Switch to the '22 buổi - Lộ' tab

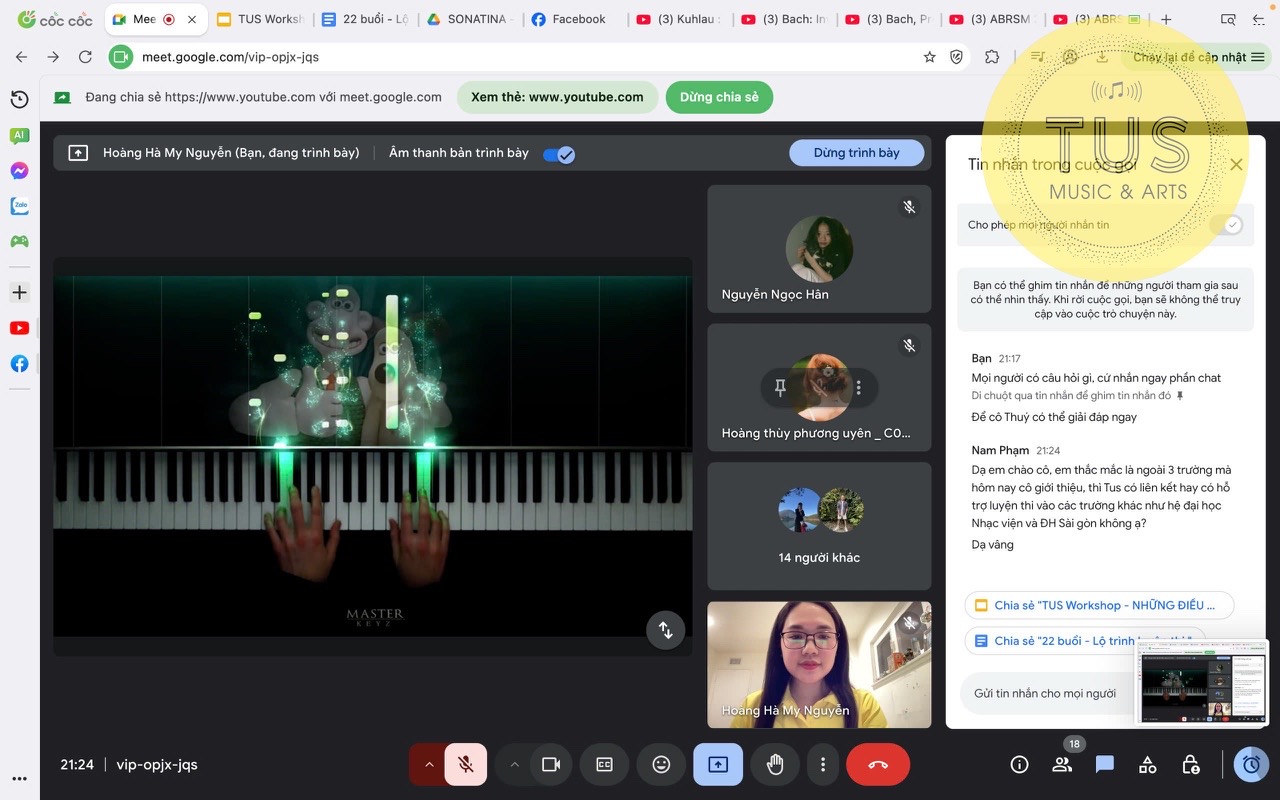pos(365,19)
